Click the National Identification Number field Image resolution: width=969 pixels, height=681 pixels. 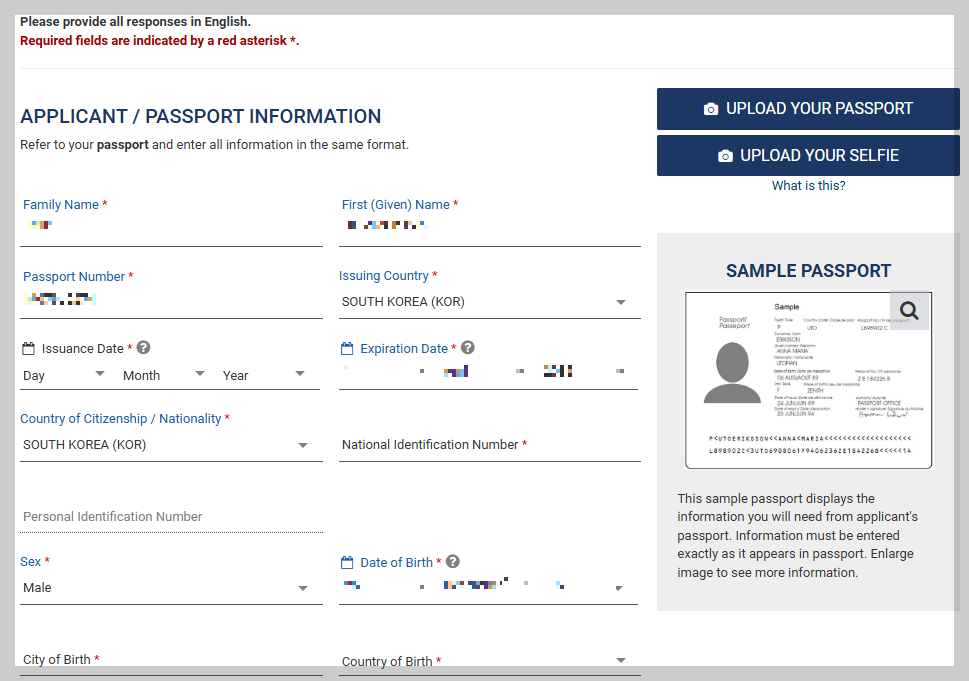pos(489,445)
